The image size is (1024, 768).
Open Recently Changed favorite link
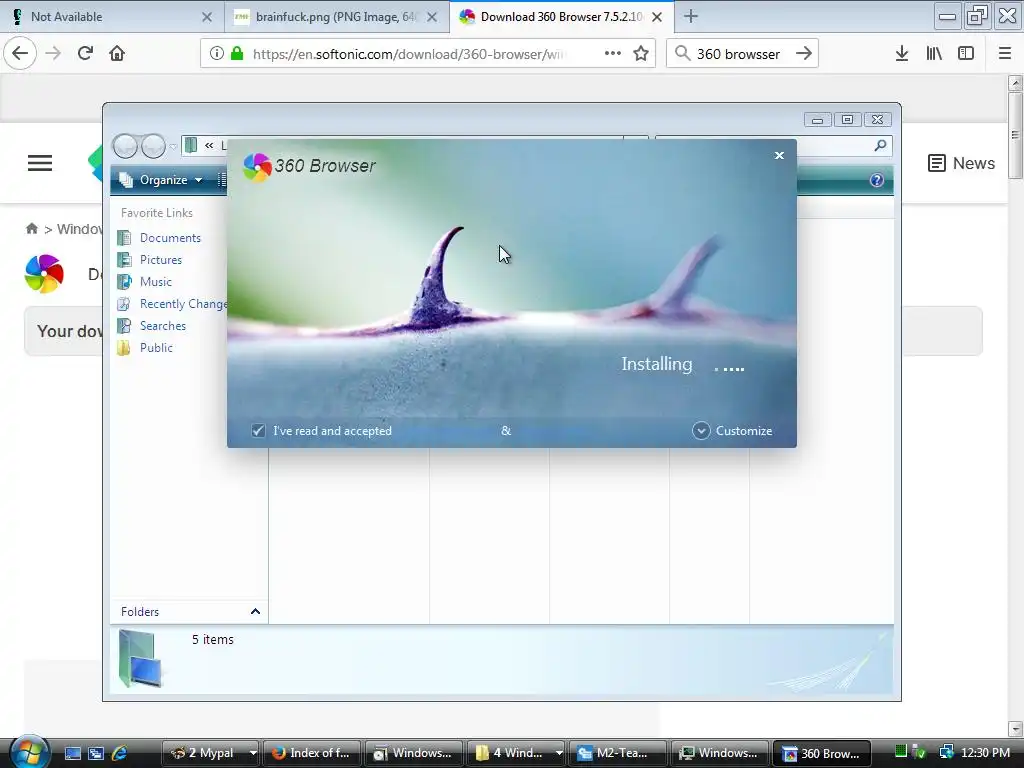pos(184,304)
